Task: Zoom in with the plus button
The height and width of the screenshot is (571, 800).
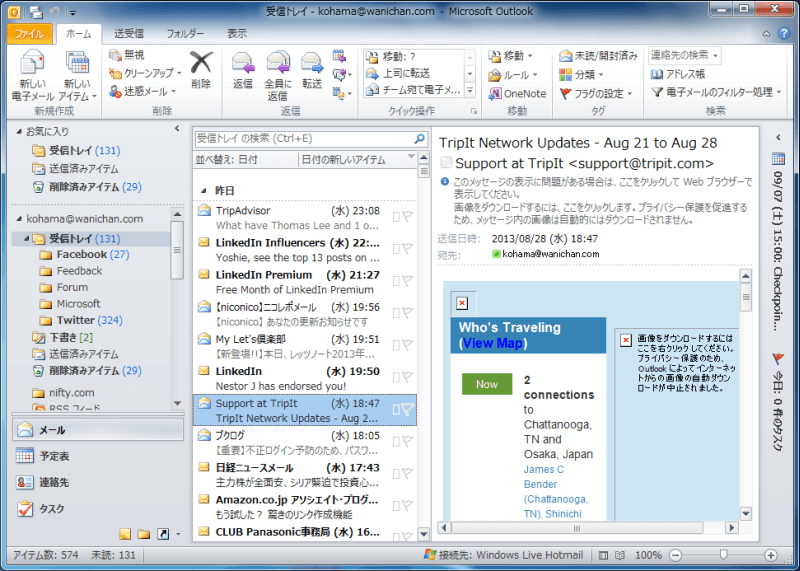Action: [x=770, y=555]
